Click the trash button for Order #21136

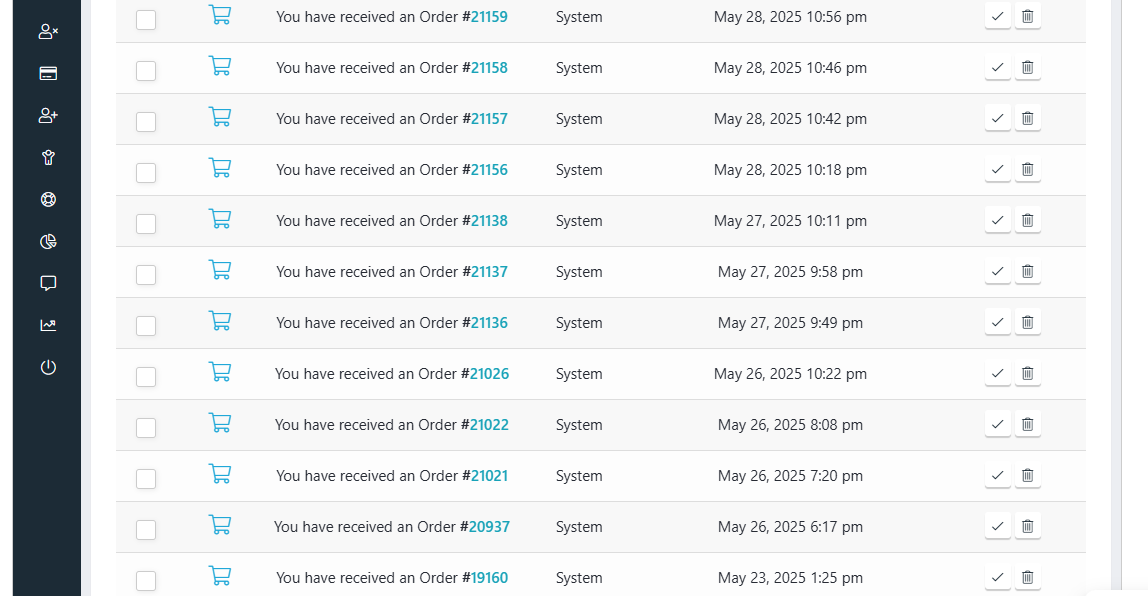(1027, 322)
